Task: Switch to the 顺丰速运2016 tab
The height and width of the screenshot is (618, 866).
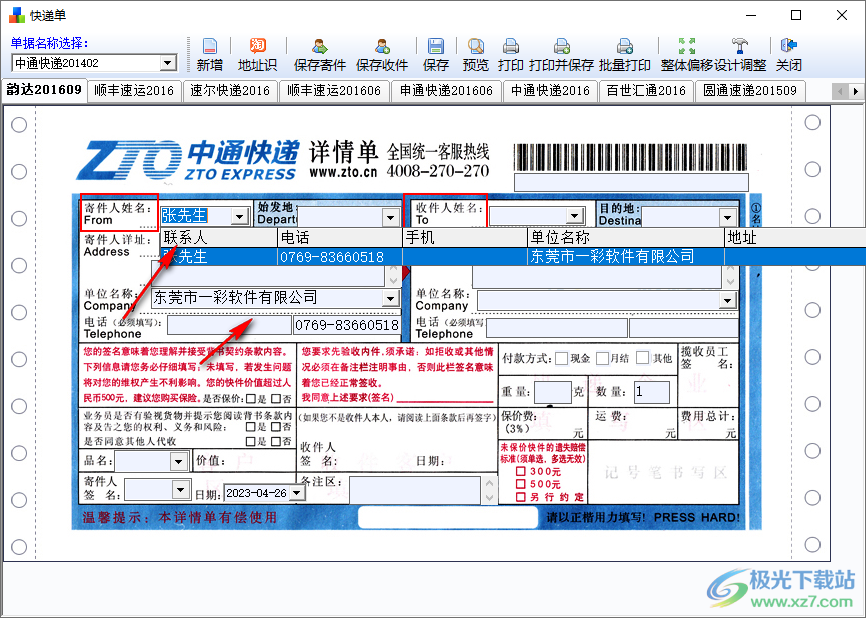Action: (134, 90)
